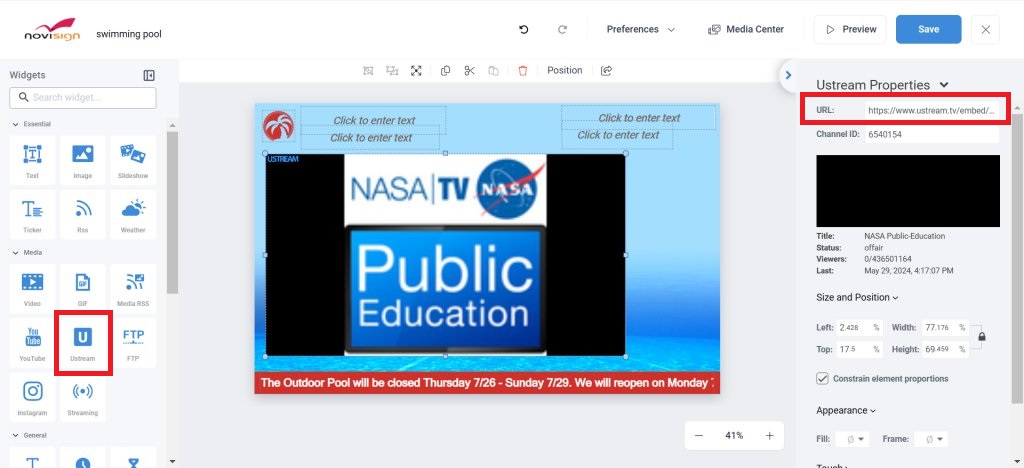Add an Image widget

(82, 161)
